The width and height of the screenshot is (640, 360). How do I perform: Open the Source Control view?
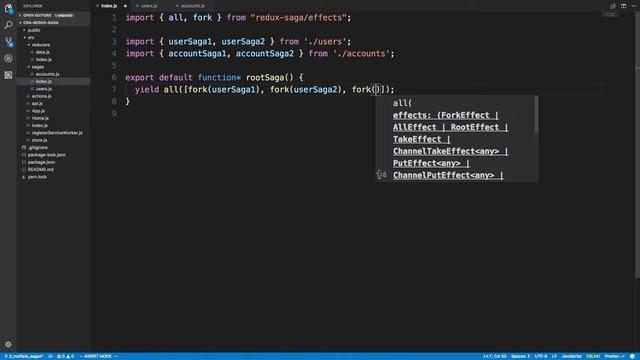coord(8,42)
